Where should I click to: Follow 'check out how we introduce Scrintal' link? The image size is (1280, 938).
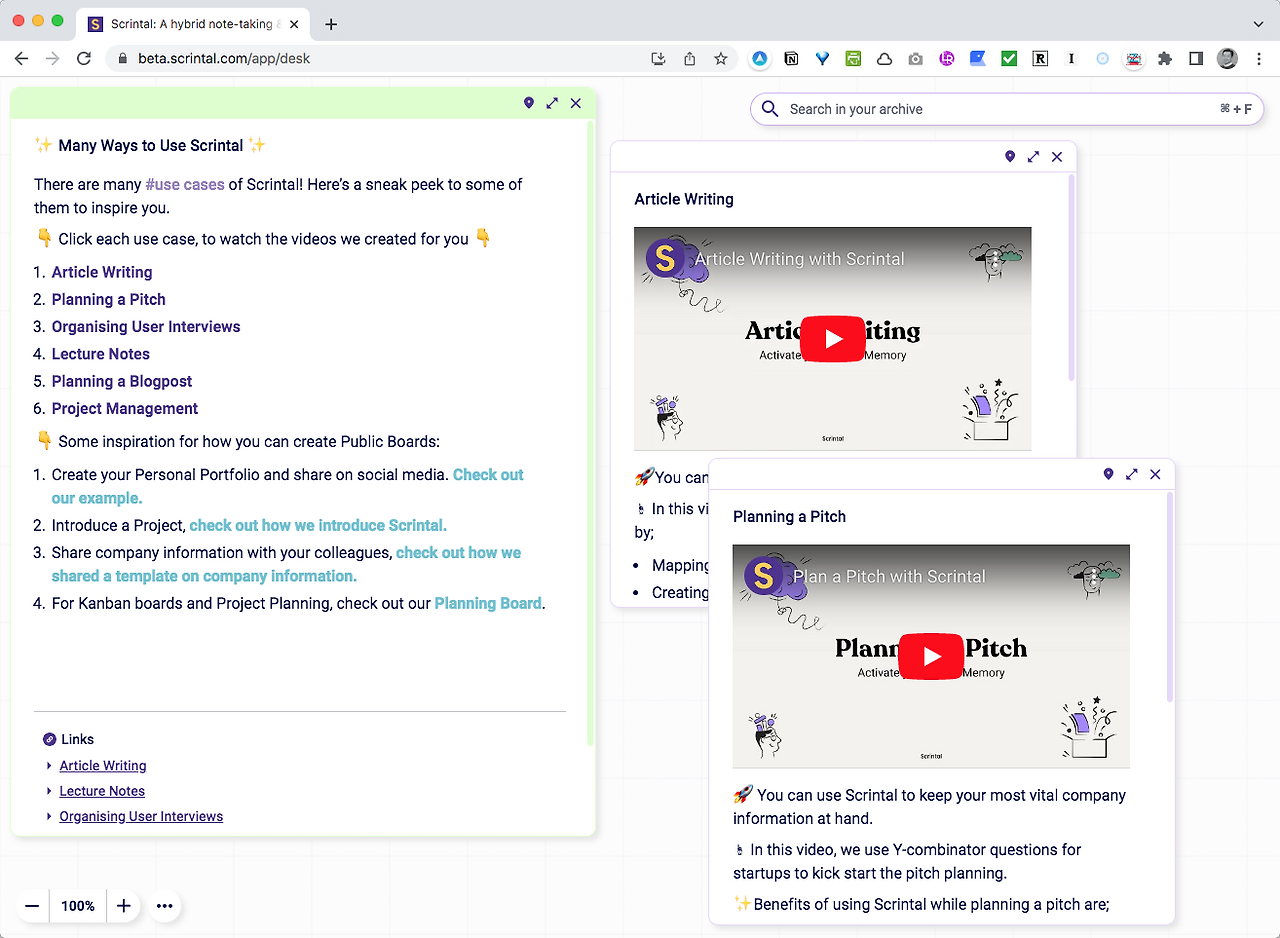[318, 525]
